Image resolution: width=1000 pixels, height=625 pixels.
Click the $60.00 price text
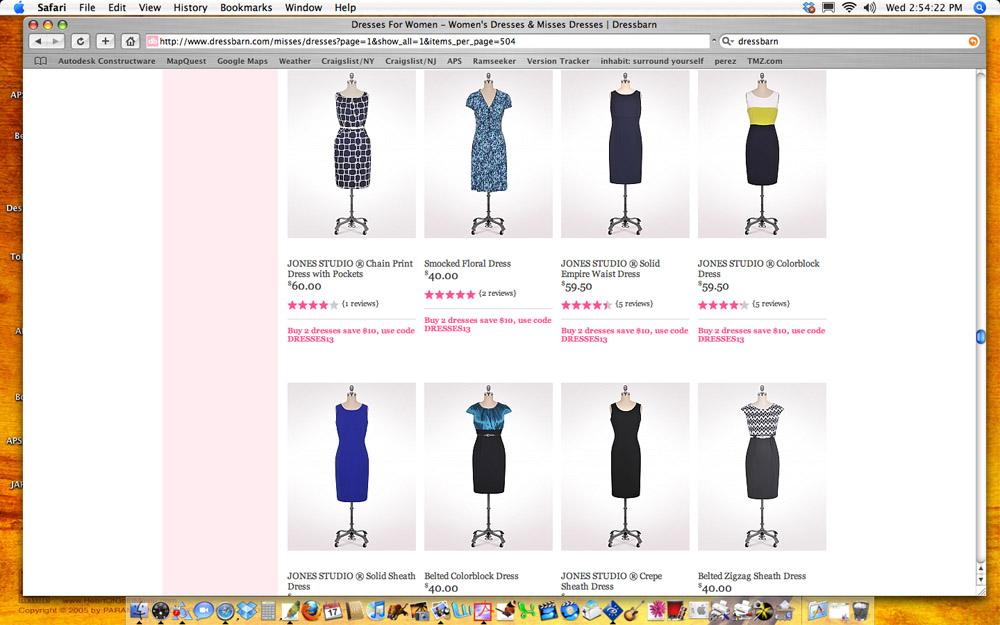pos(304,286)
